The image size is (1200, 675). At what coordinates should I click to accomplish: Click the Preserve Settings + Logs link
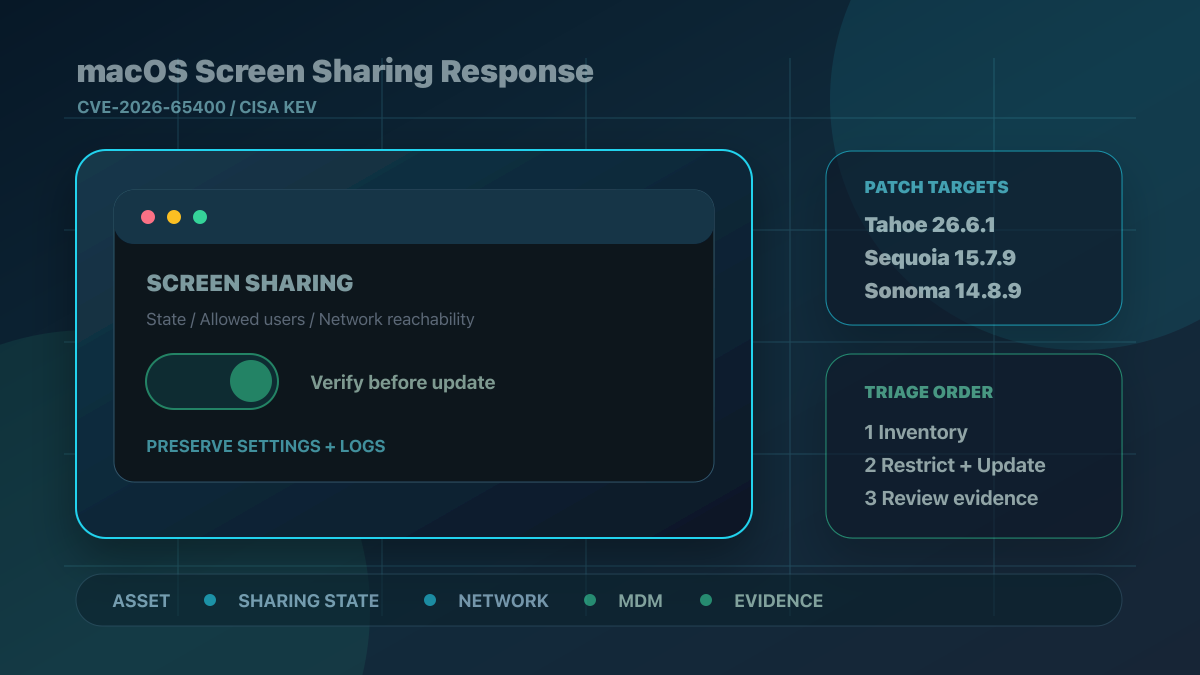click(x=266, y=446)
